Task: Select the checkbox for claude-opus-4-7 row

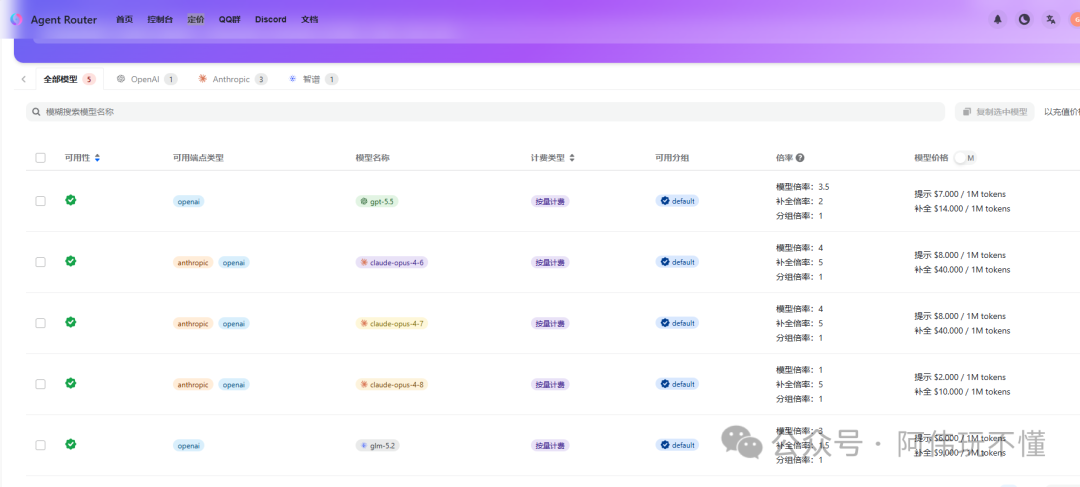Action: click(x=41, y=323)
